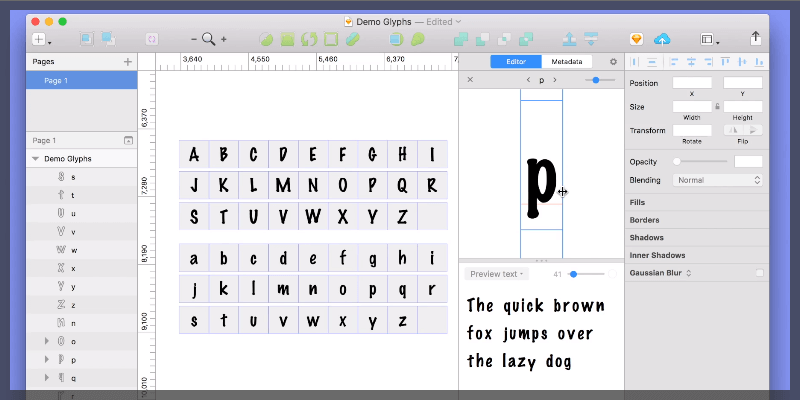Select the Editor tab
The width and height of the screenshot is (800, 400).
tap(516, 62)
